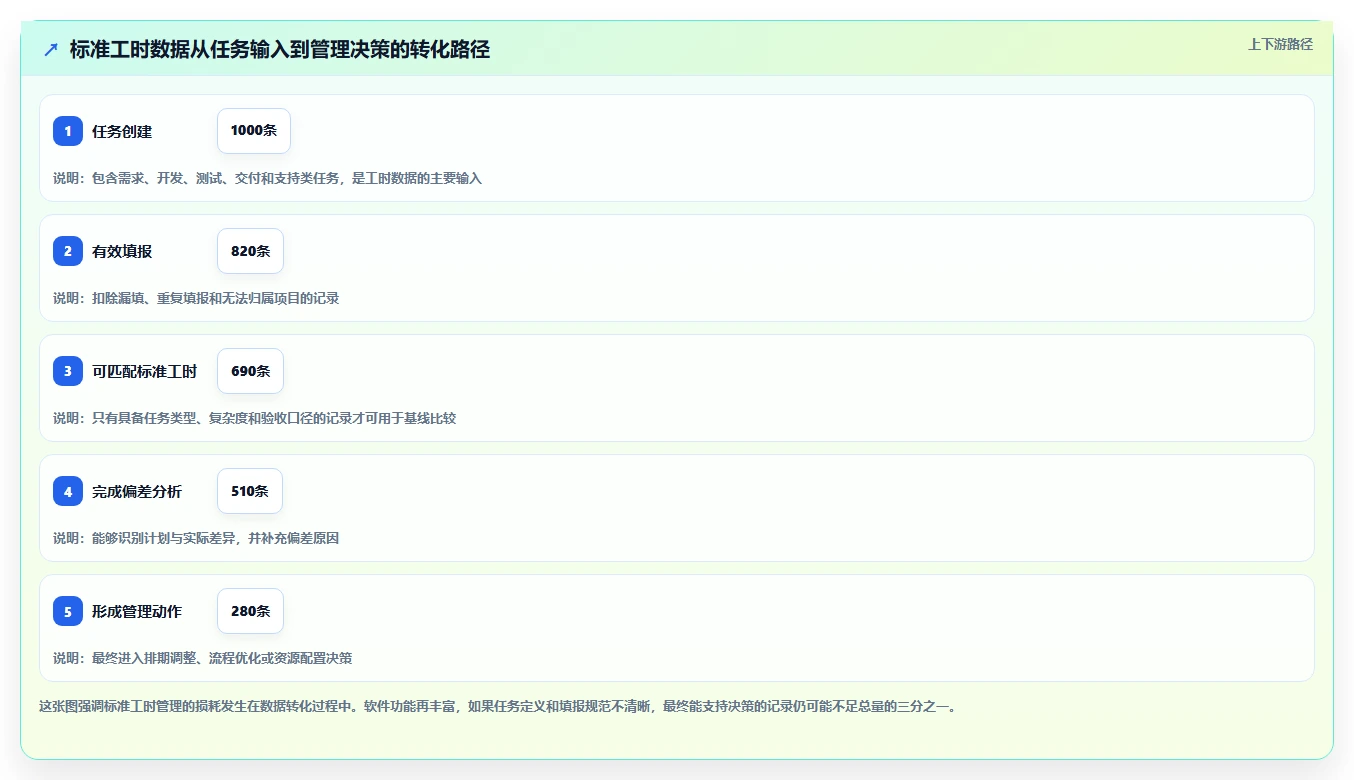Click the description starting 说明：能够识别计划与实际差异

[x=196, y=538]
